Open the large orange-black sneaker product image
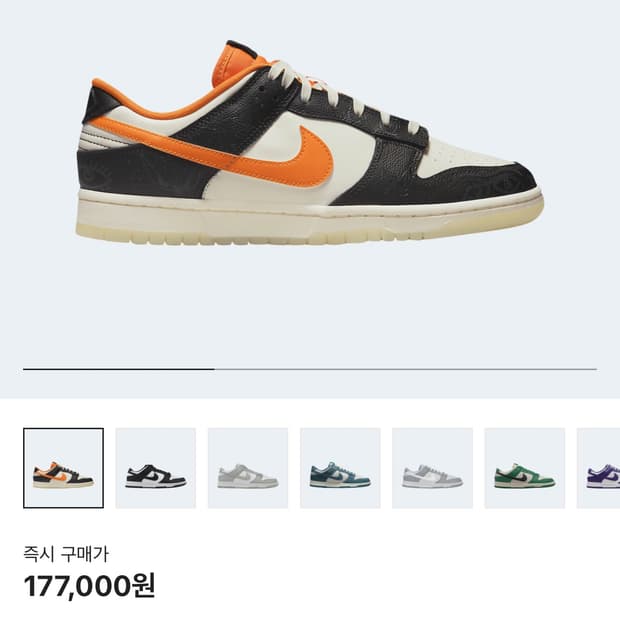This screenshot has width=620, height=620. 310,142
